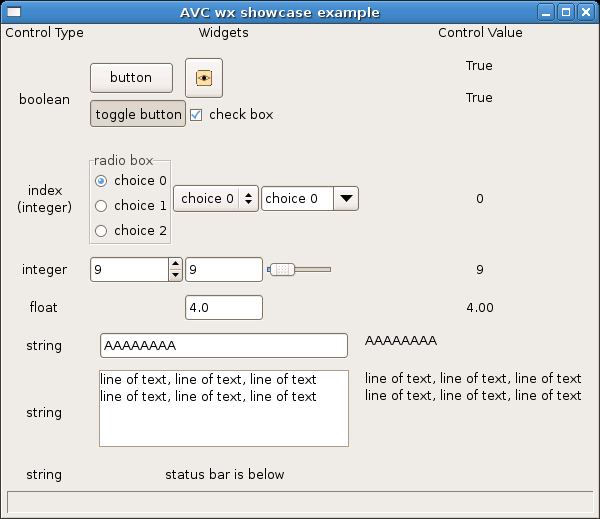The height and width of the screenshot is (519, 600).
Task: Click the eye icon bitmap button
Action: [204, 78]
